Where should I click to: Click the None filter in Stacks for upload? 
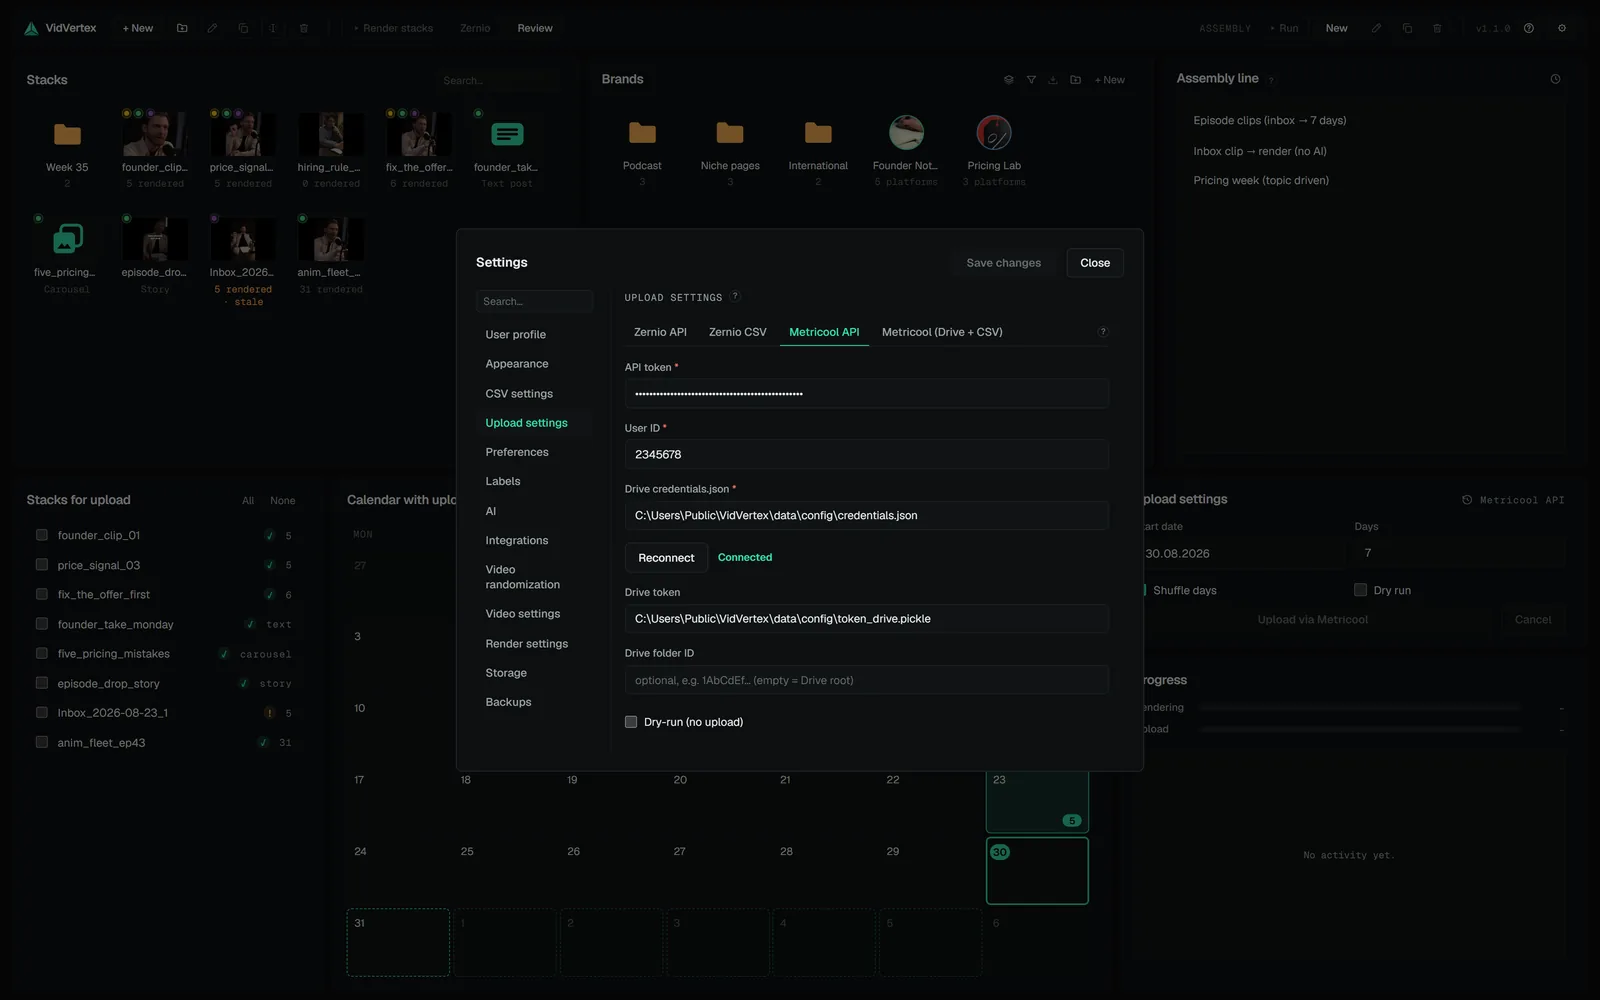(x=283, y=500)
